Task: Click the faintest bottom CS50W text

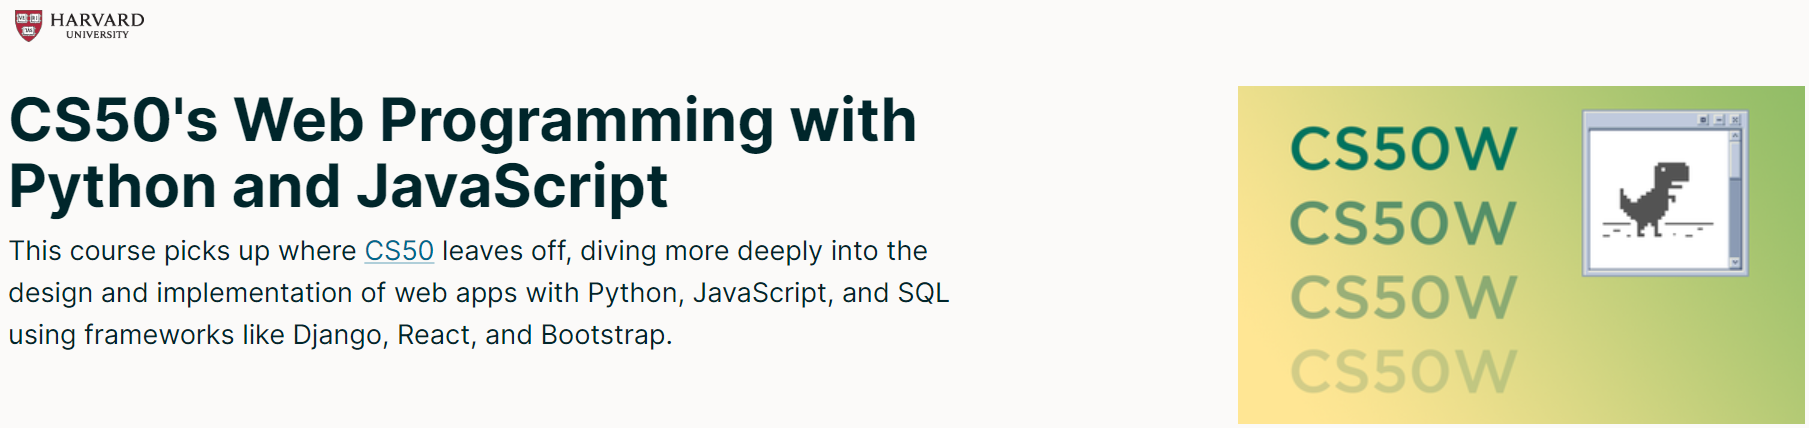Action: point(1403,371)
